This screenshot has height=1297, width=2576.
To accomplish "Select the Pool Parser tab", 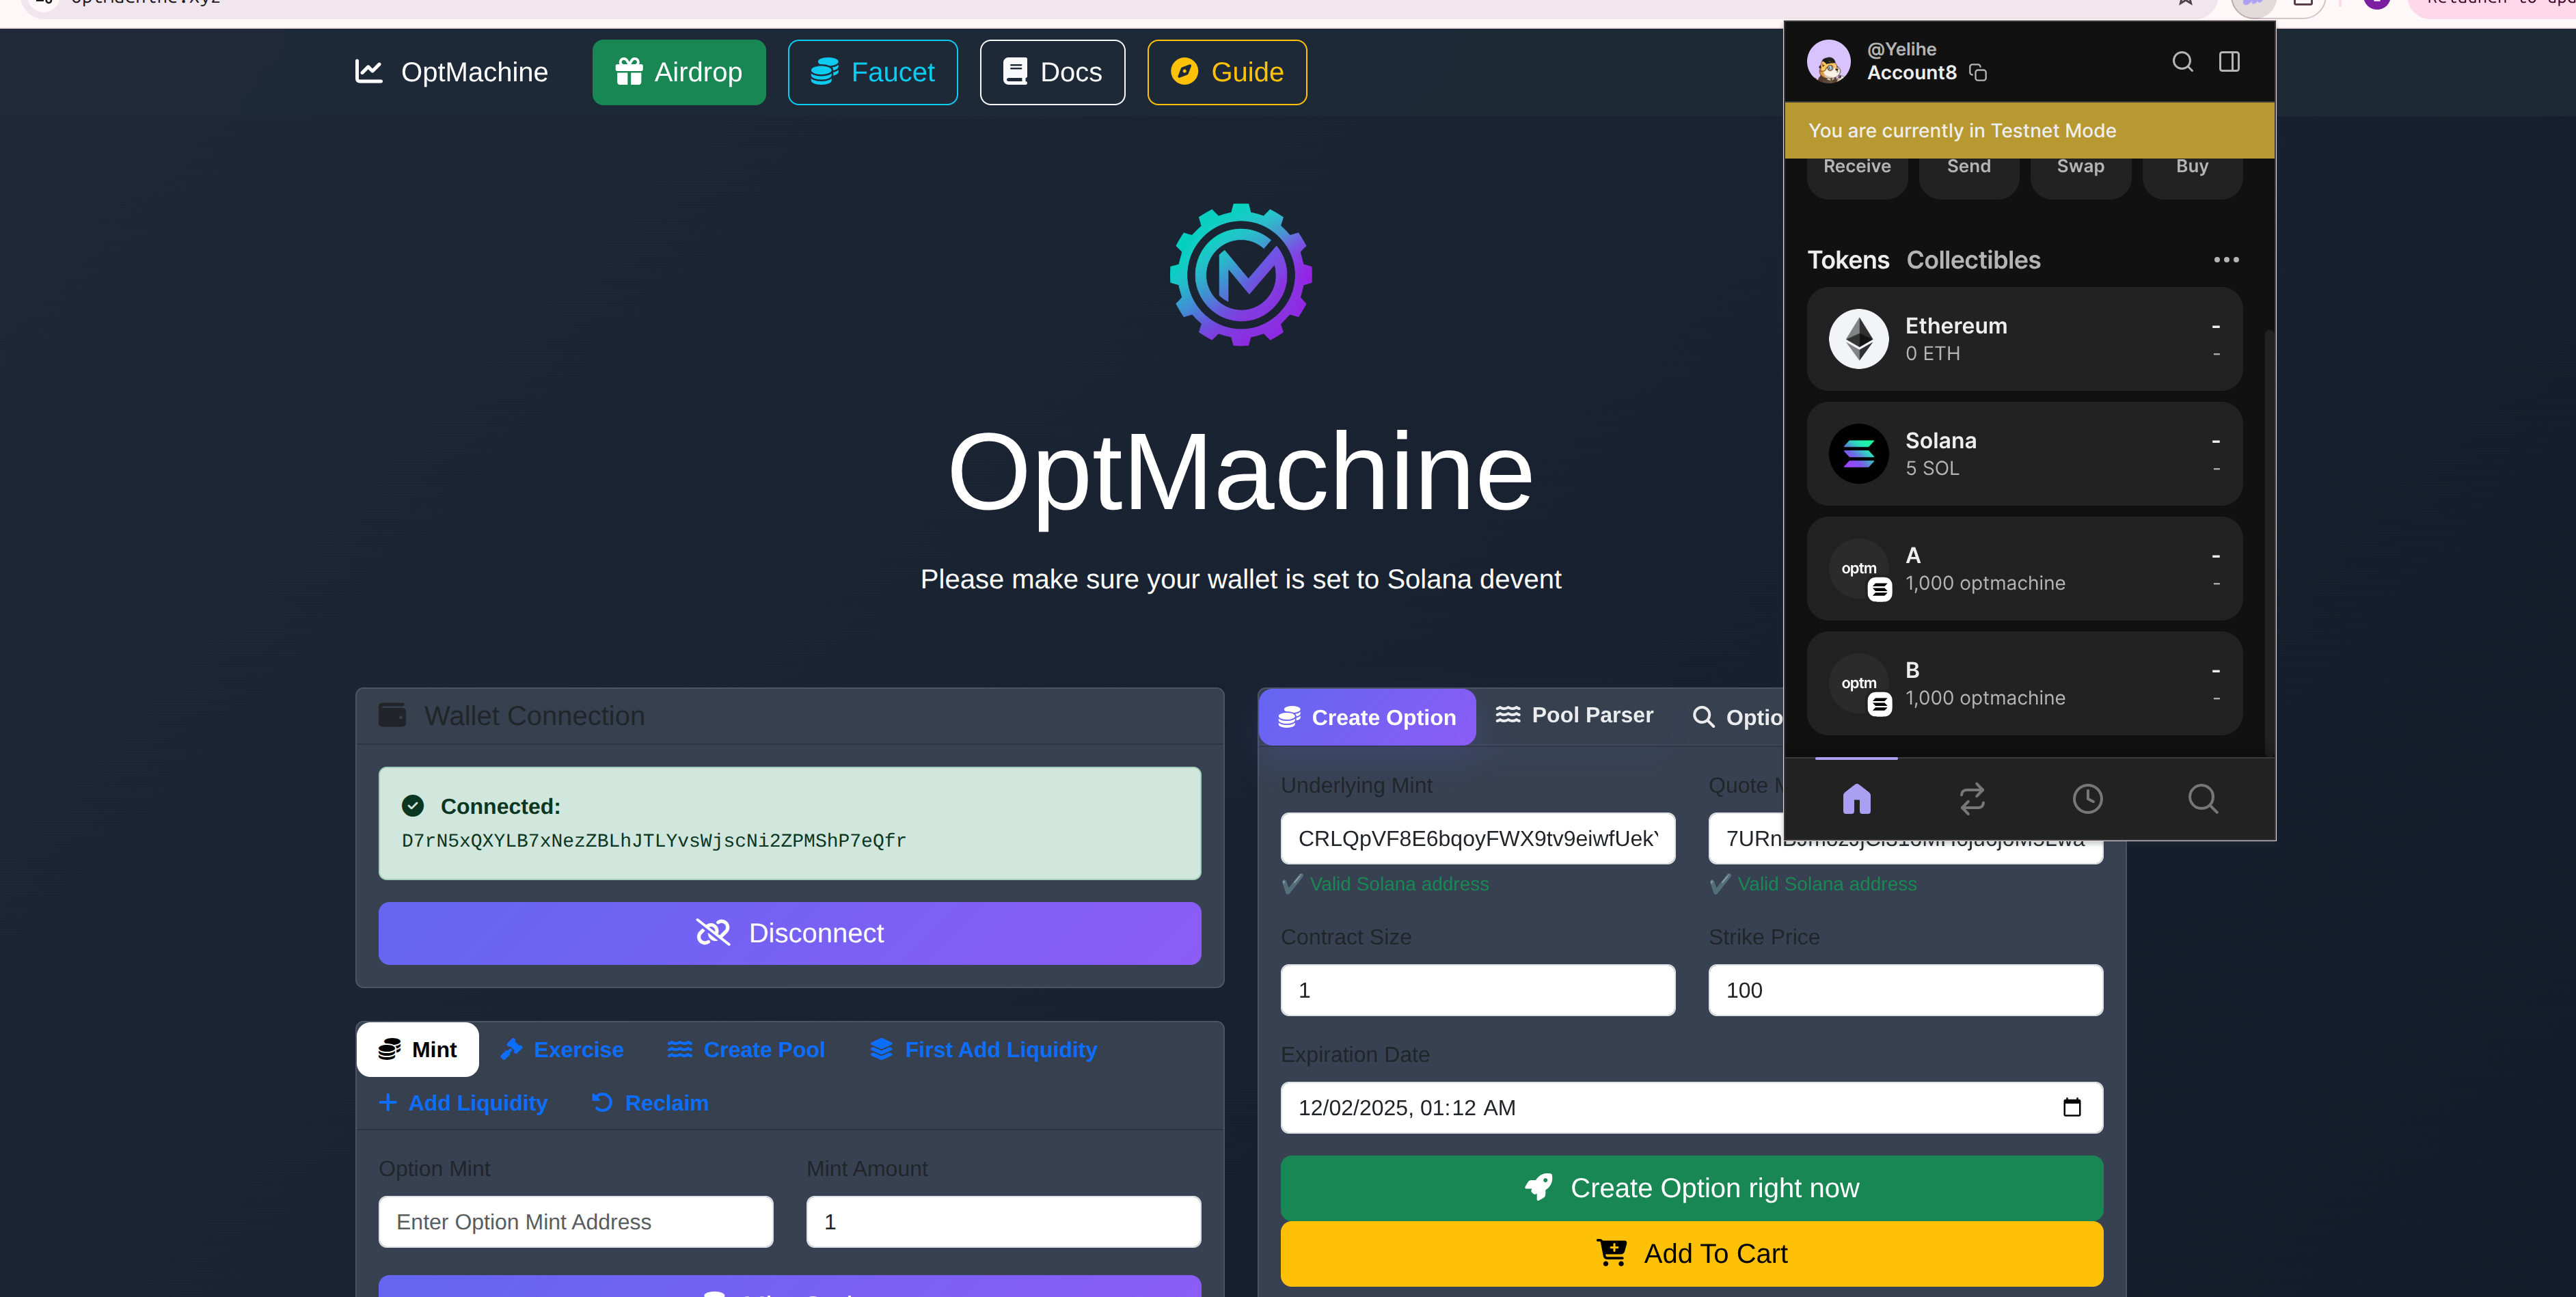I will click(x=1574, y=716).
